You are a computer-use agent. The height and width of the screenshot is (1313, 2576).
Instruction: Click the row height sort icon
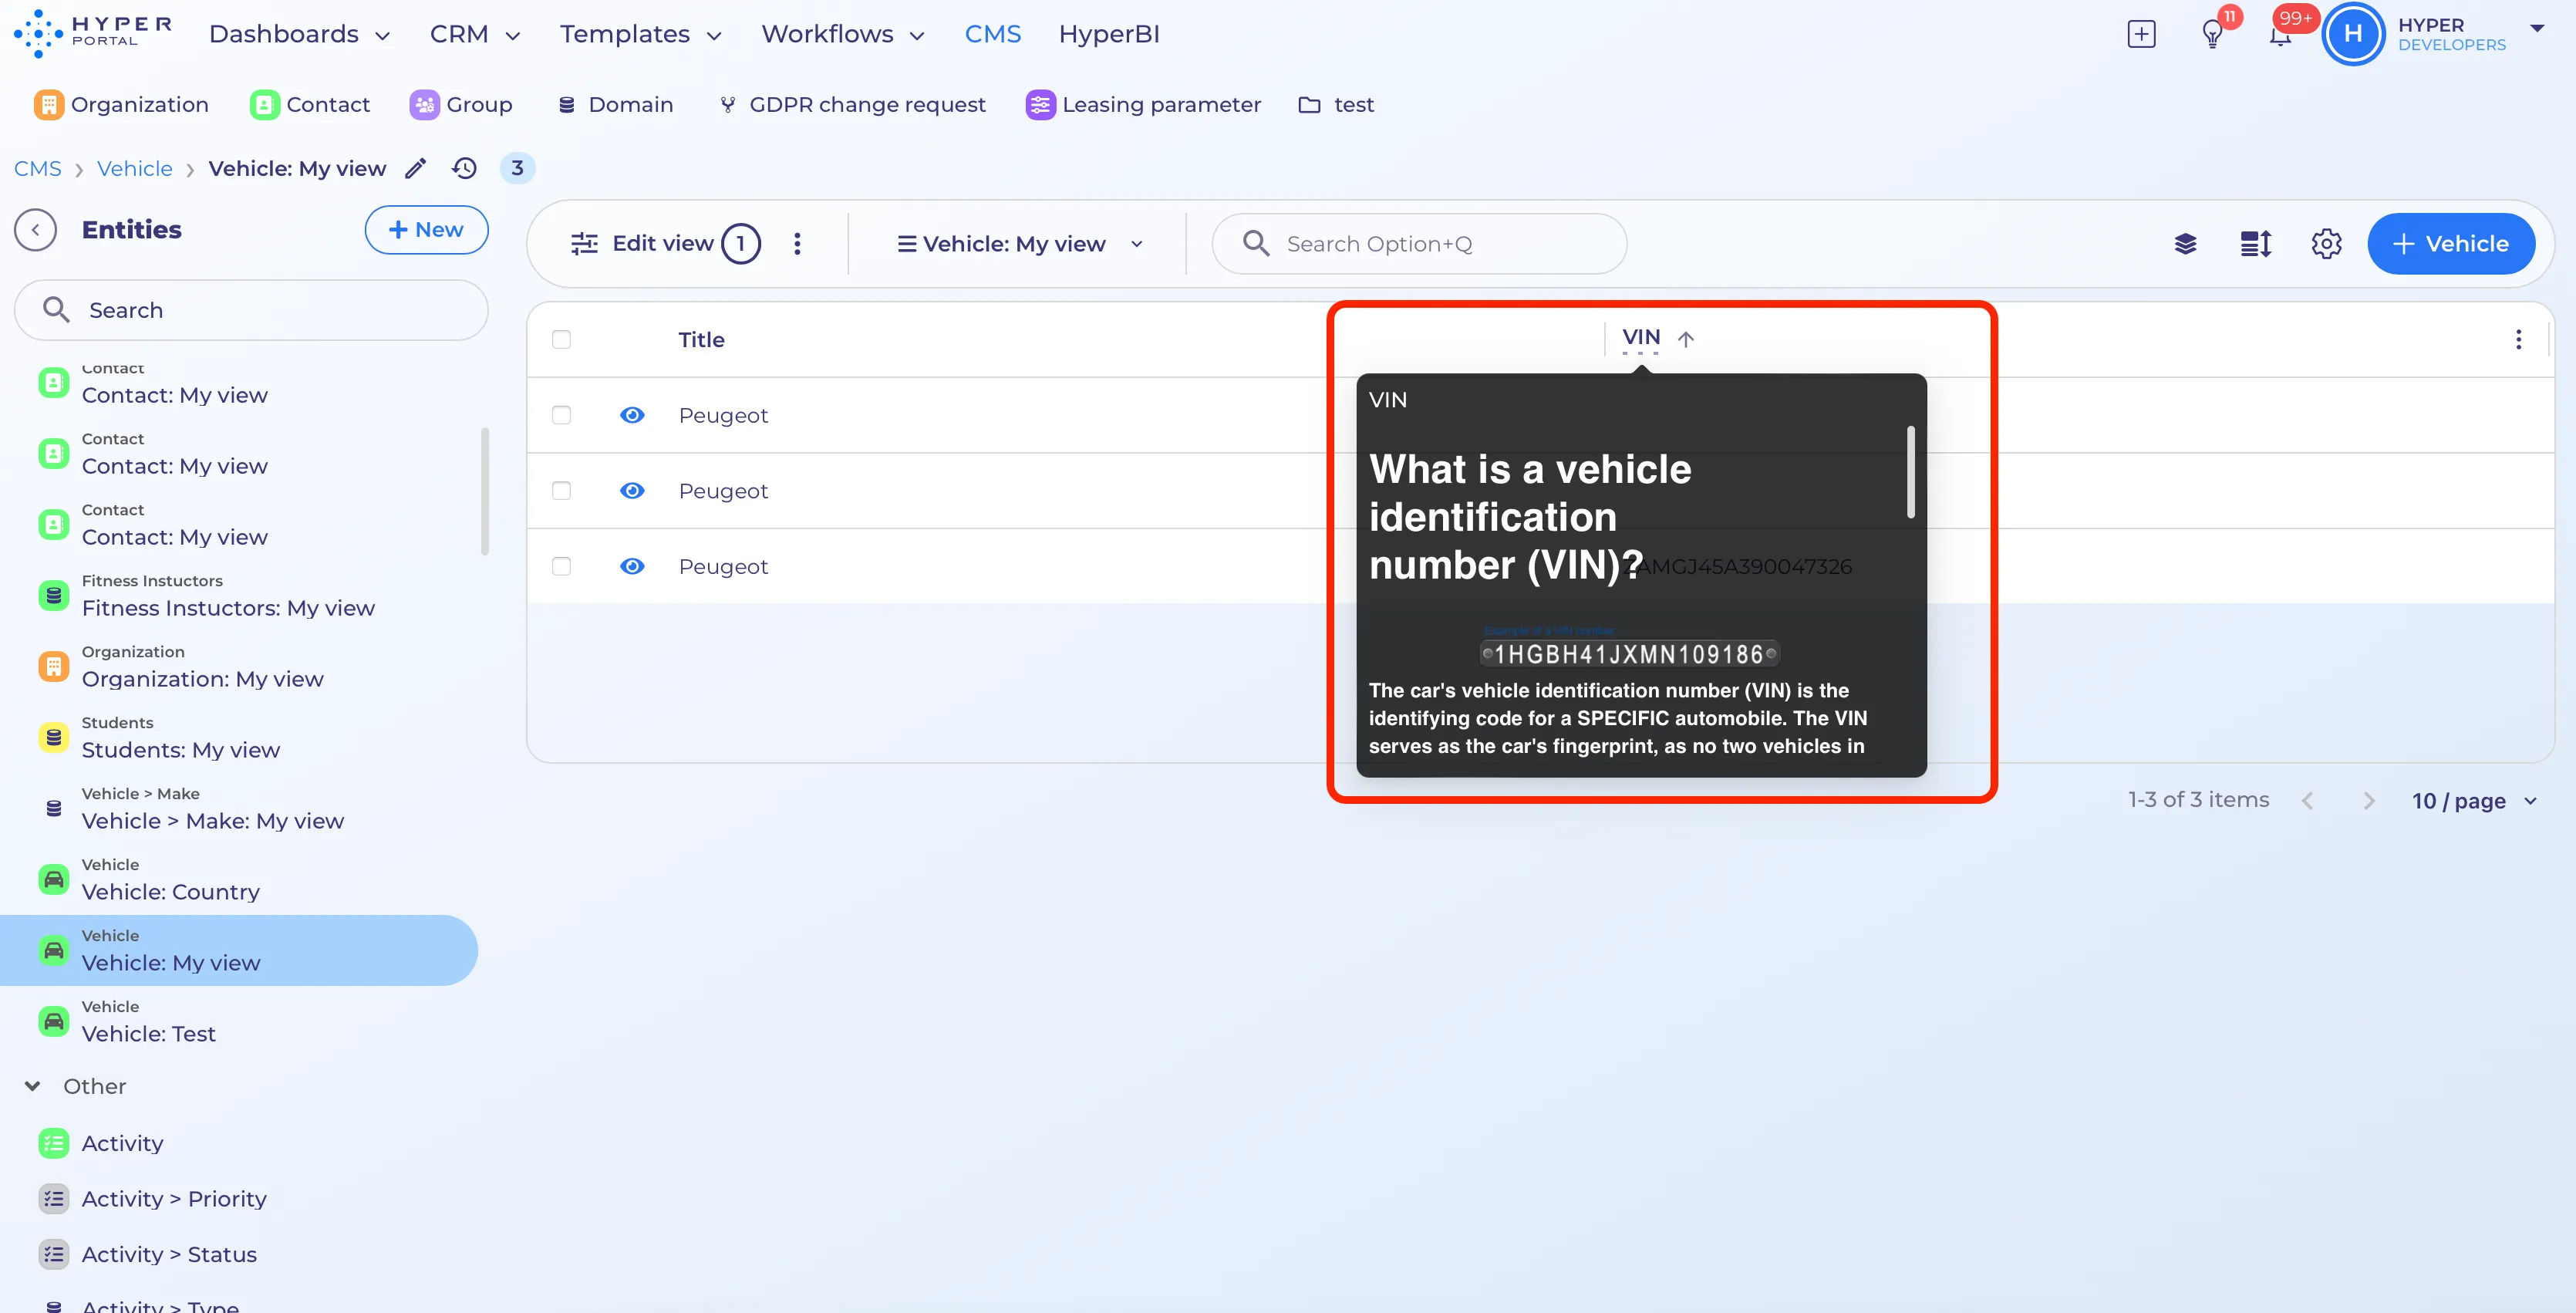pos(2256,244)
